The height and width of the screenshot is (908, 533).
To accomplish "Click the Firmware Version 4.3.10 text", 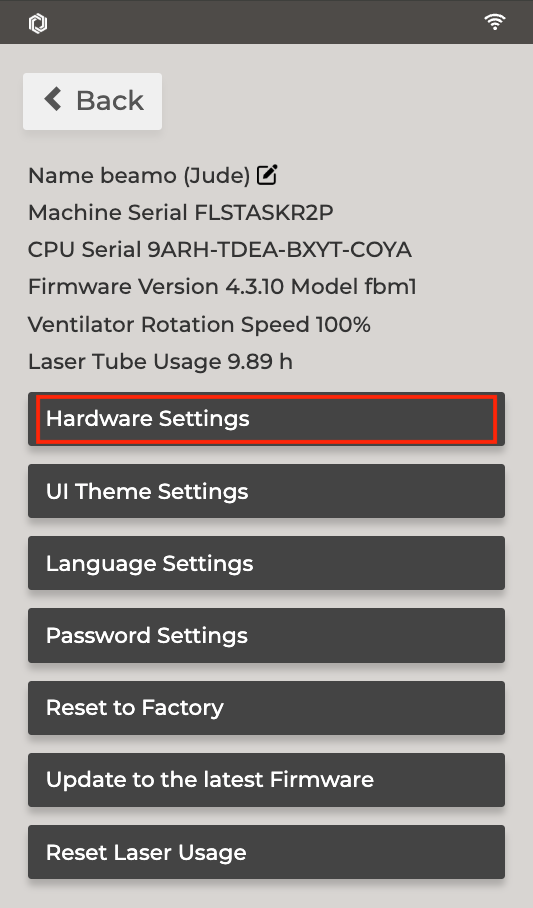I will [x=156, y=287].
